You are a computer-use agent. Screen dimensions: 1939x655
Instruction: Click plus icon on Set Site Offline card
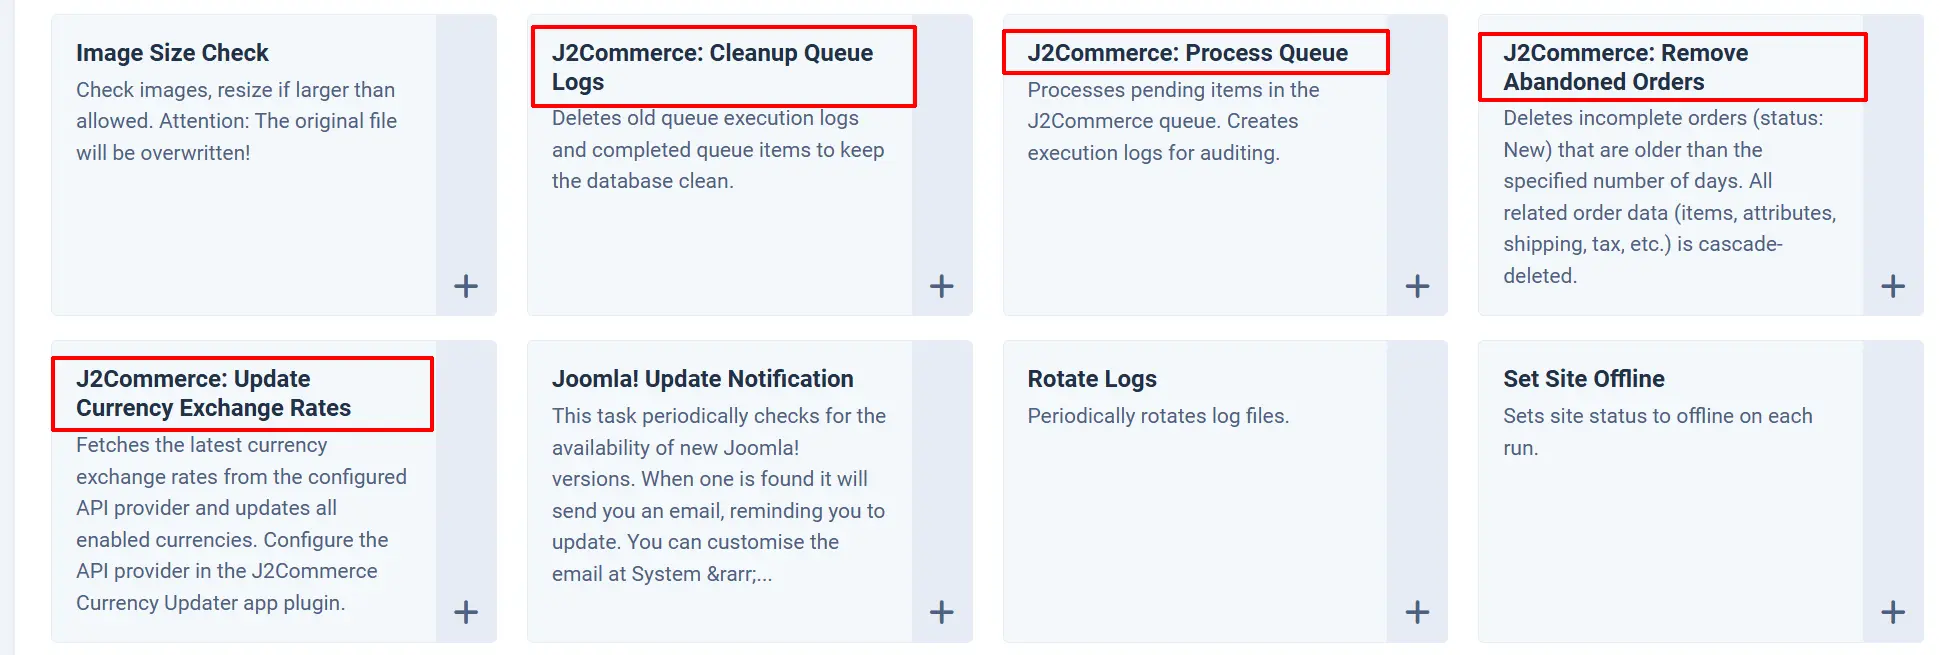pyautogui.click(x=1893, y=612)
